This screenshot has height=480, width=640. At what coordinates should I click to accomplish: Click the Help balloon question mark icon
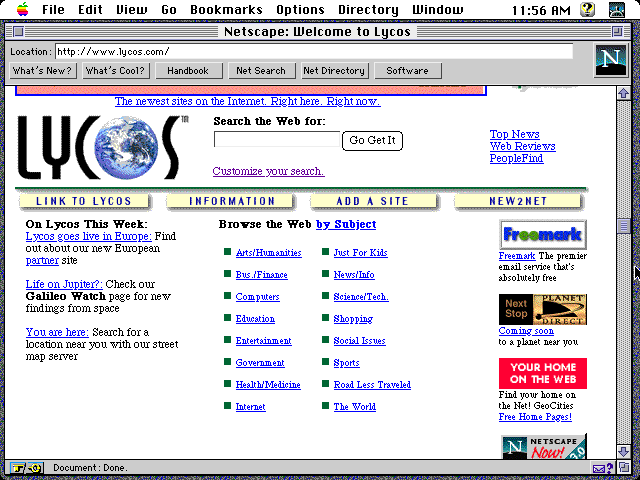point(588,10)
